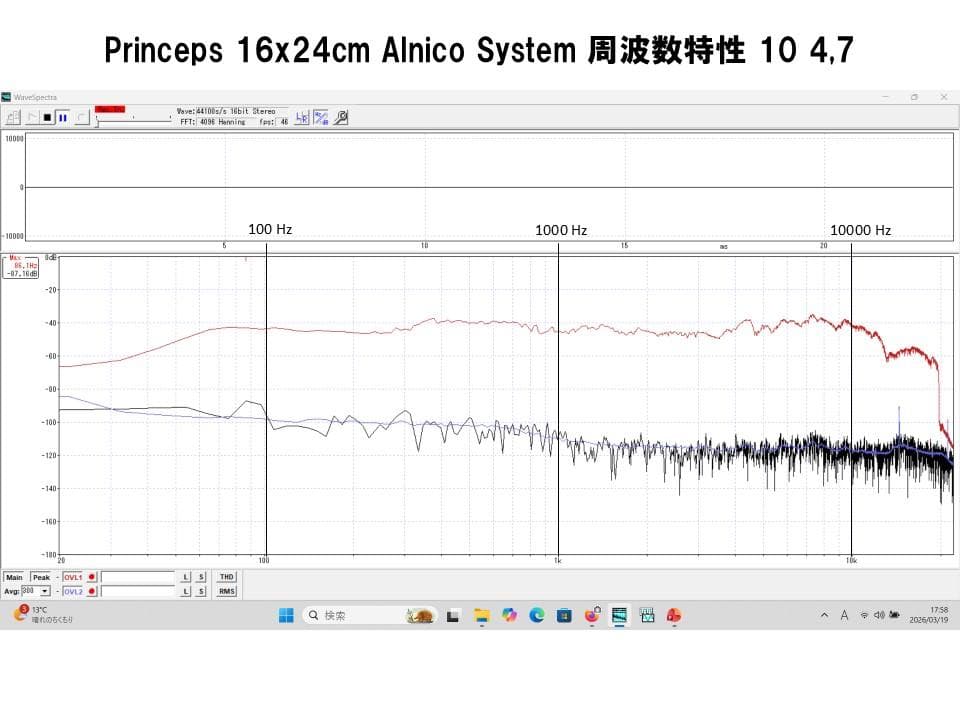This screenshot has width=960, height=720.
Task: Open the wave generator app taskbar icon
Action: (647, 615)
